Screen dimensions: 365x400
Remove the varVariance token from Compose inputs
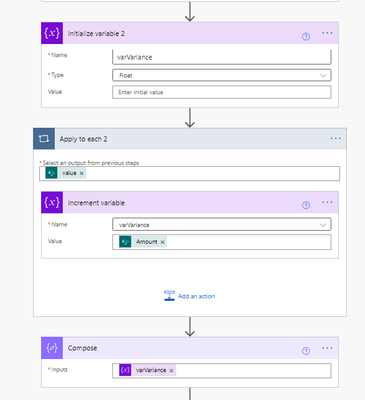(x=171, y=371)
